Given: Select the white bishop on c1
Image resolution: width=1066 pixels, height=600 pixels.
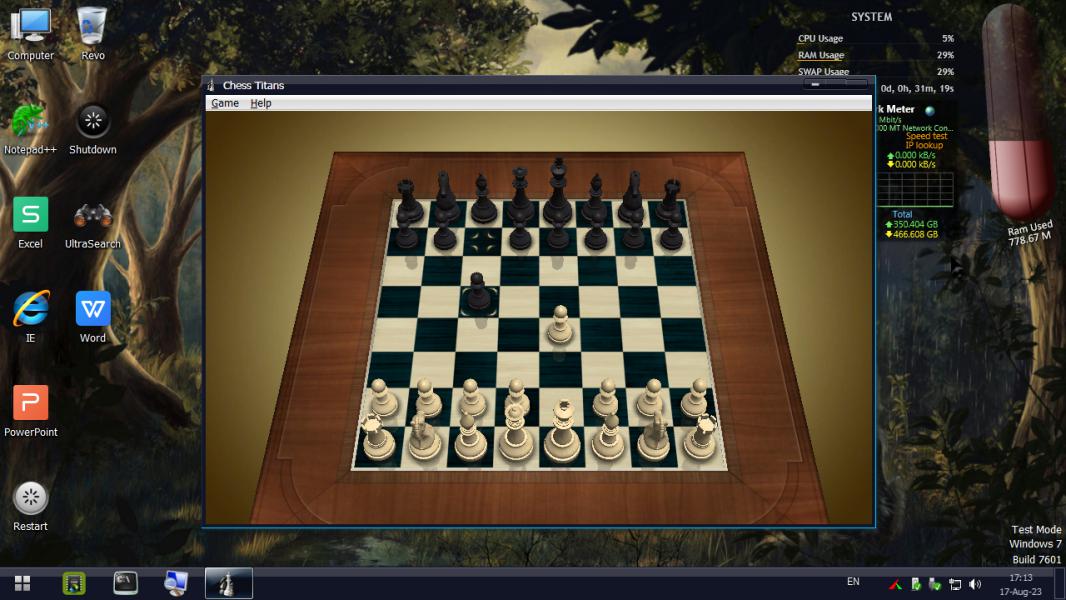Looking at the screenshot, I should 469,436.
